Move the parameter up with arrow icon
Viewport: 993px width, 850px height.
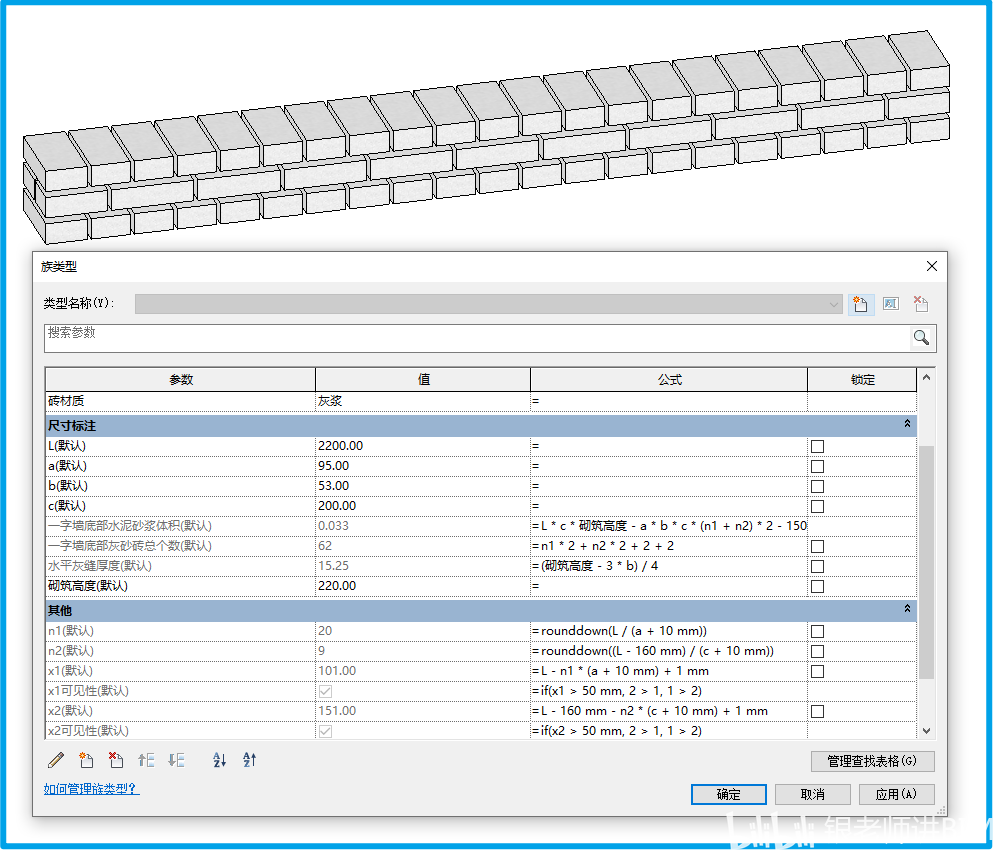click(x=146, y=760)
